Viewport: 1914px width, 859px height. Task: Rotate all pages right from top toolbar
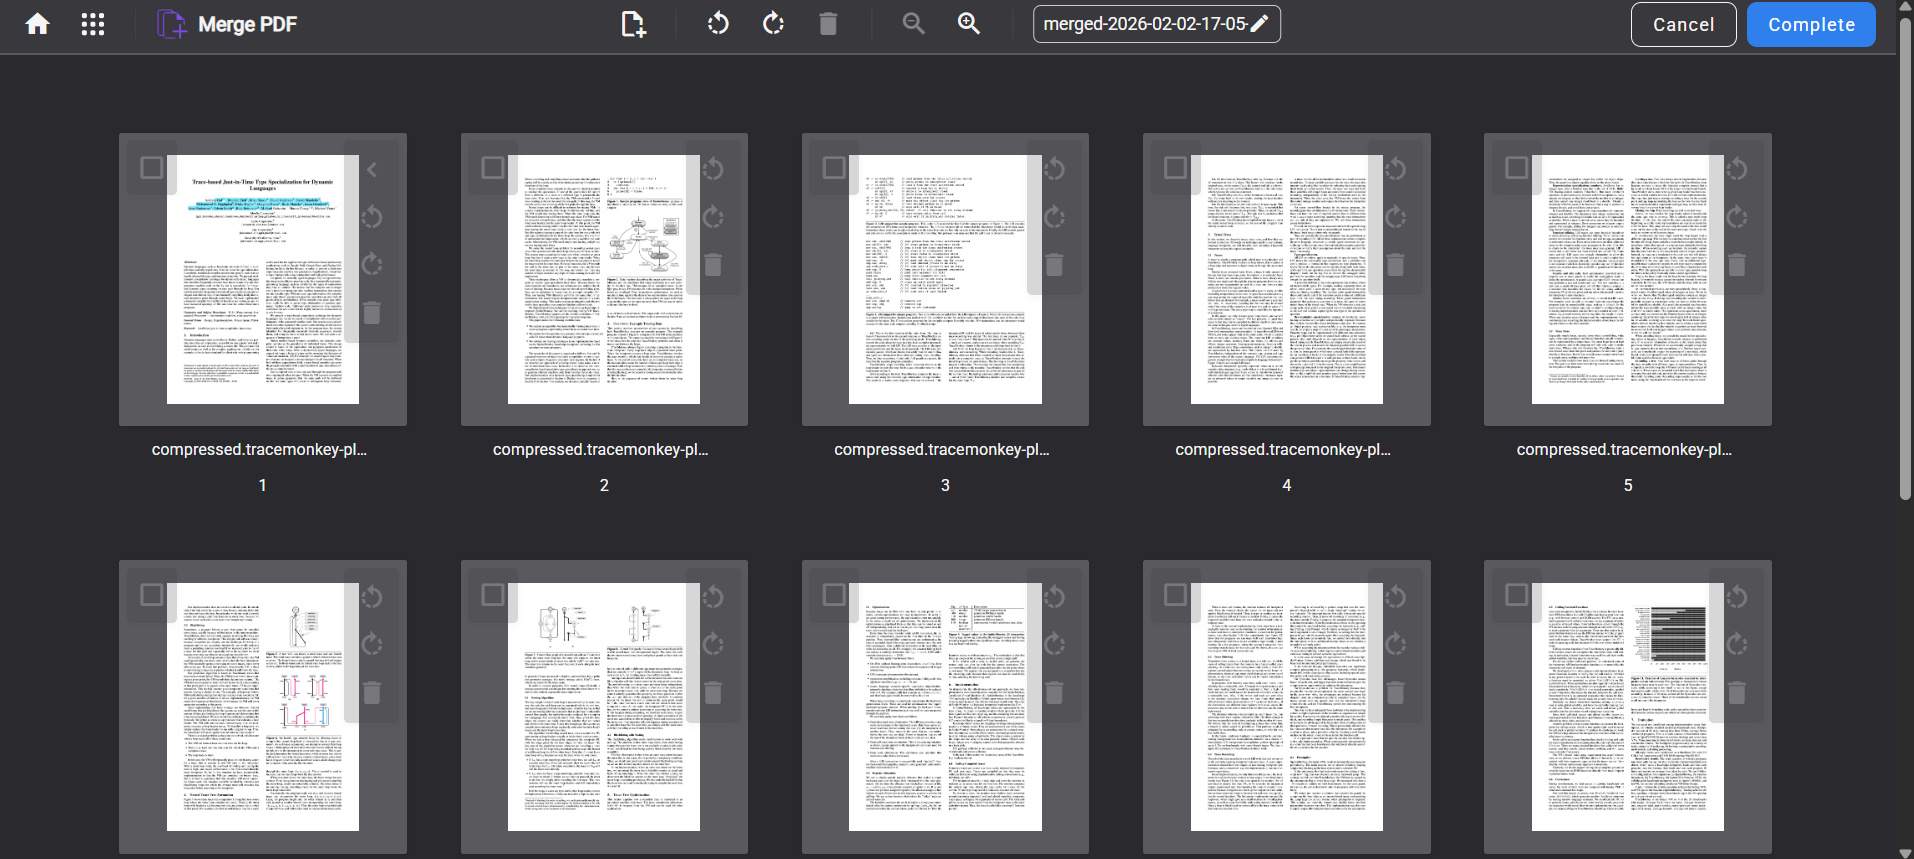(773, 23)
